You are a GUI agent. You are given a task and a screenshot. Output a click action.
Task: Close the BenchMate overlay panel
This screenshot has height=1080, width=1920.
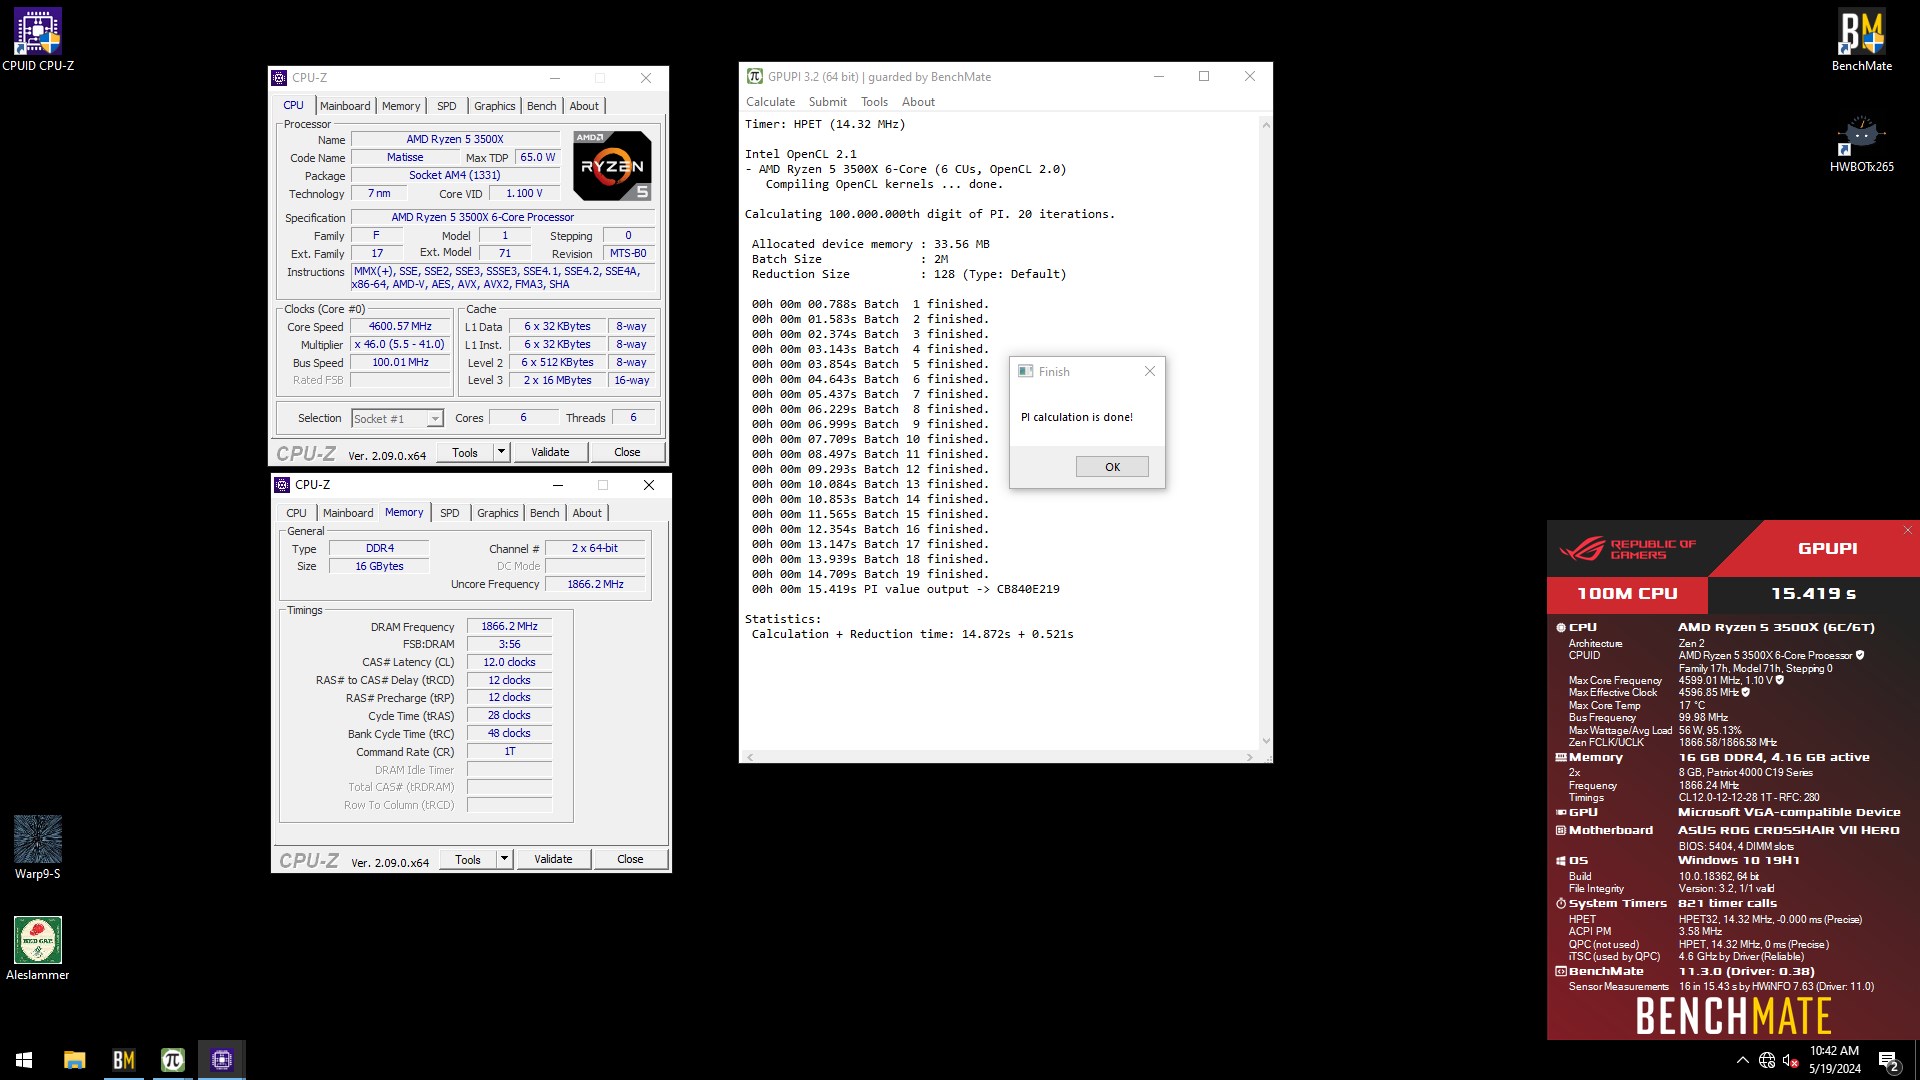[1908, 530]
